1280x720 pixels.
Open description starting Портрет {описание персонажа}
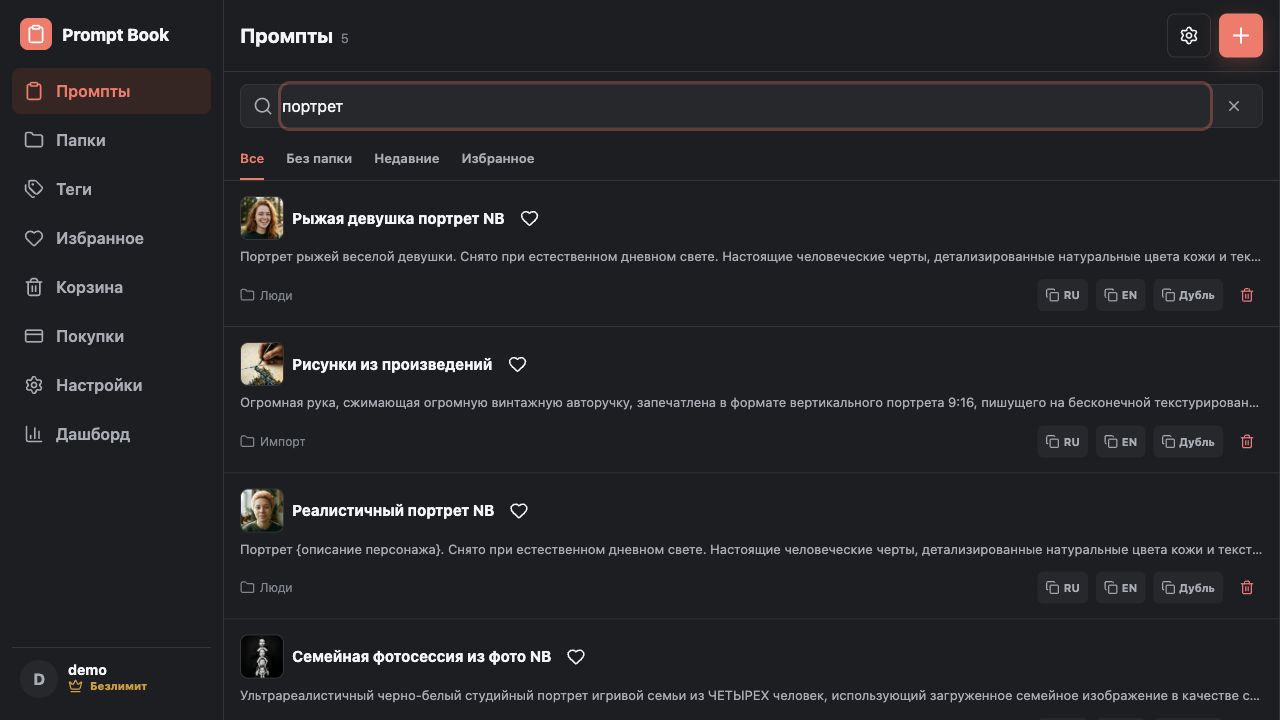pyautogui.click(x=751, y=549)
